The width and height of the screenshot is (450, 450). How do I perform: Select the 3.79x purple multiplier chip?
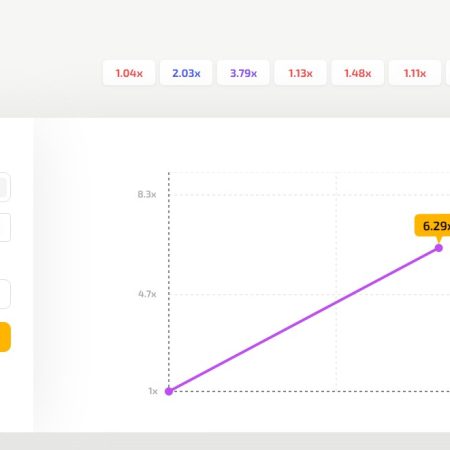click(243, 73)
